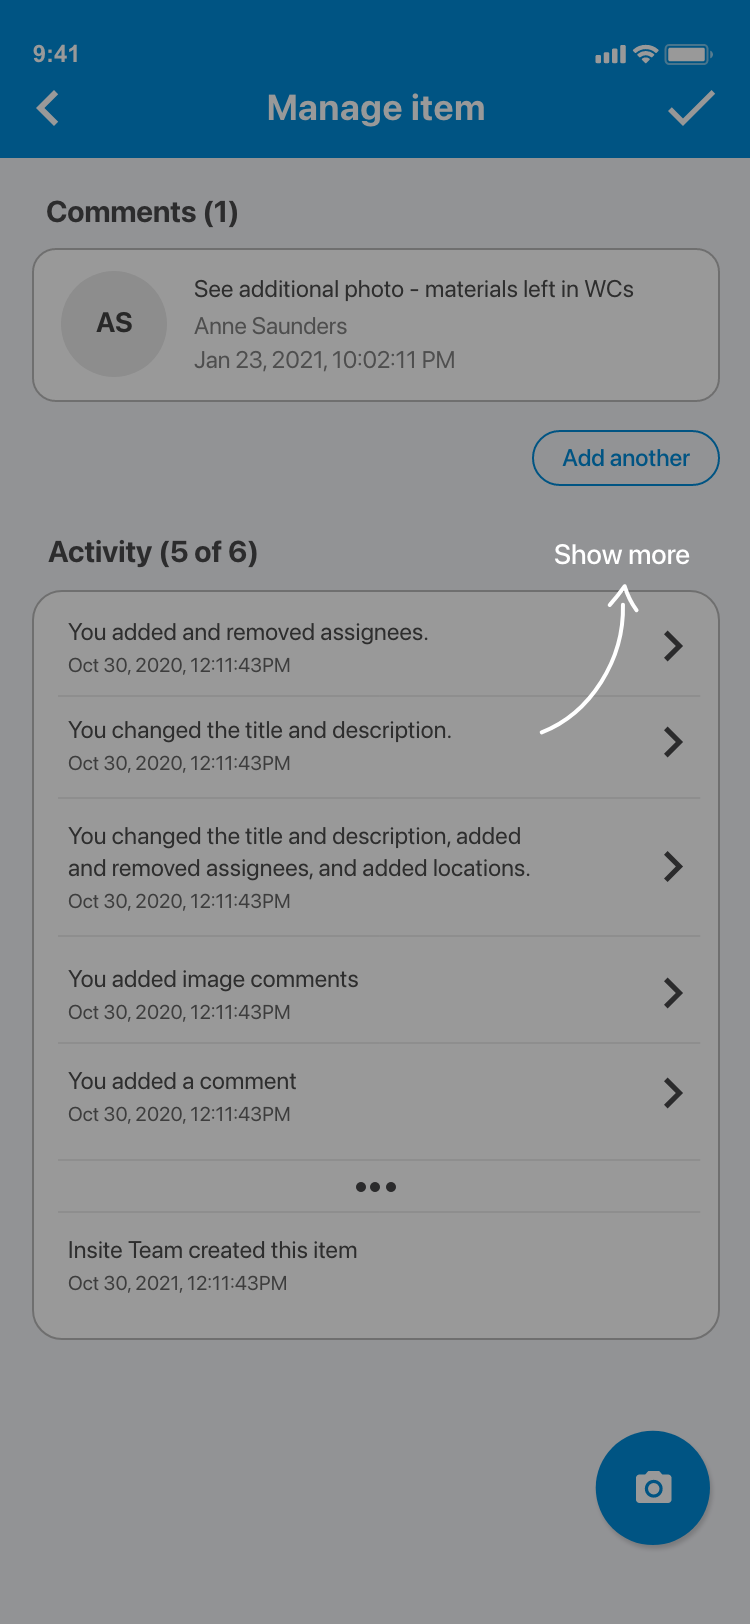Tap the Comments (1) heading
The image size is (750, 1624).
(x=142, y=212)
